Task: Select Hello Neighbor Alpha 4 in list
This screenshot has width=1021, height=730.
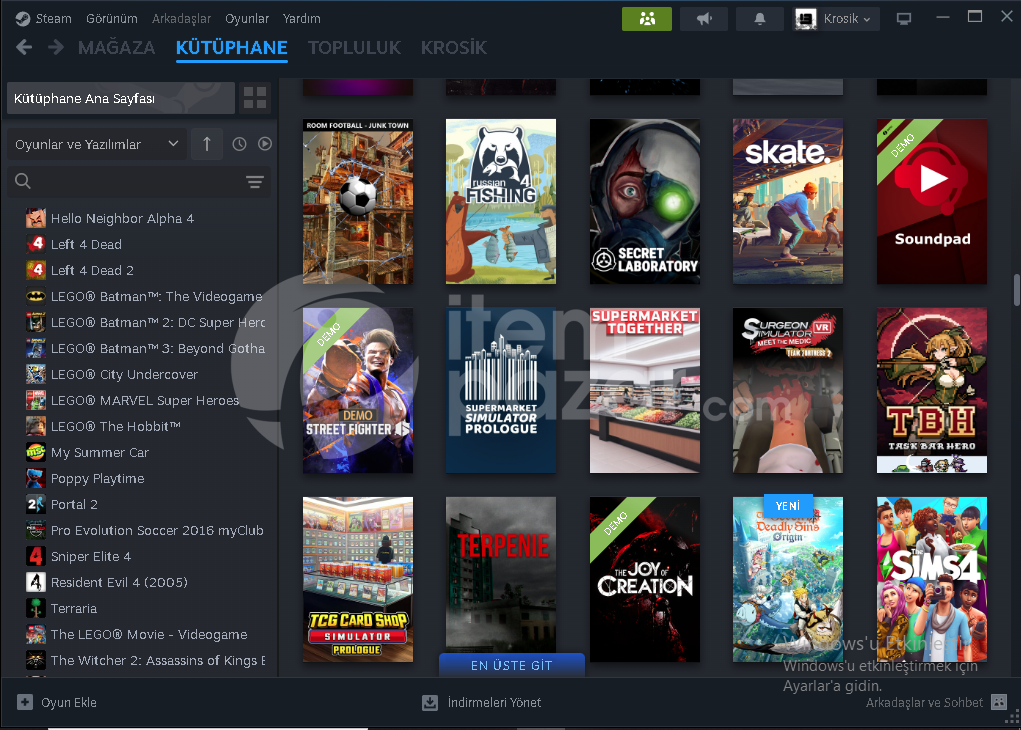Action: tap(145, 218)
